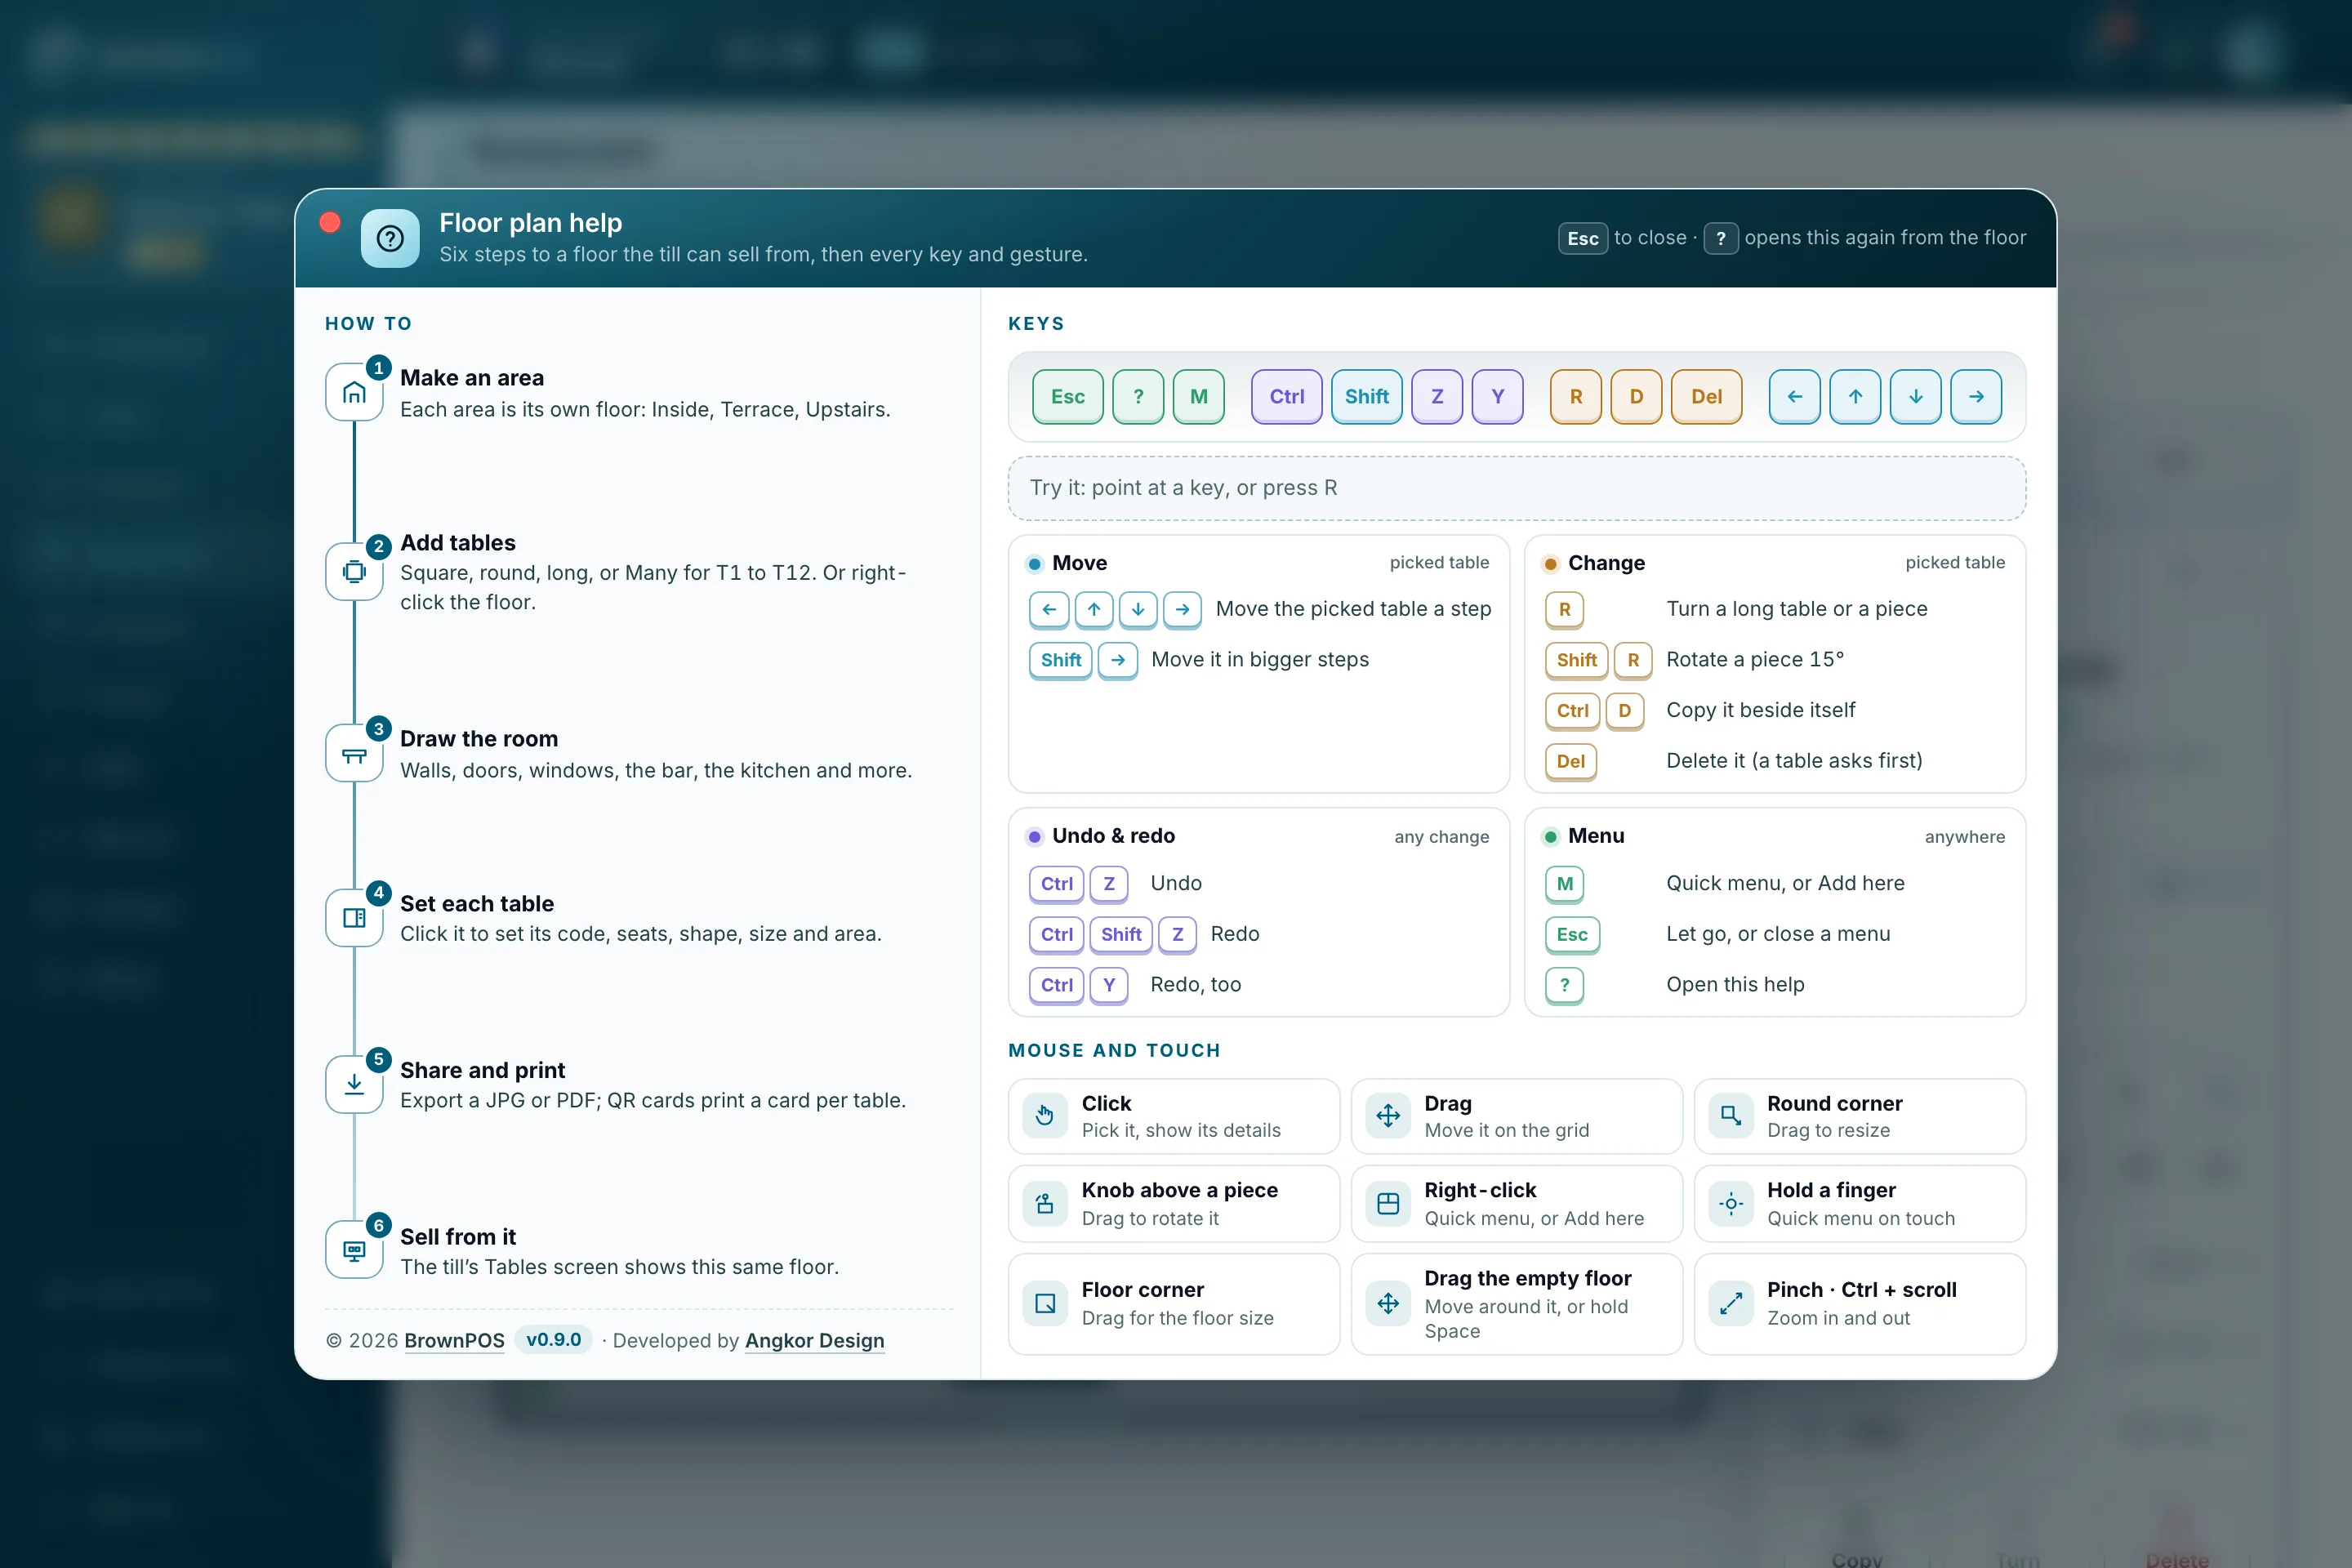
Task: Click the hand icon on Click card
Action: point(1045,1116)
